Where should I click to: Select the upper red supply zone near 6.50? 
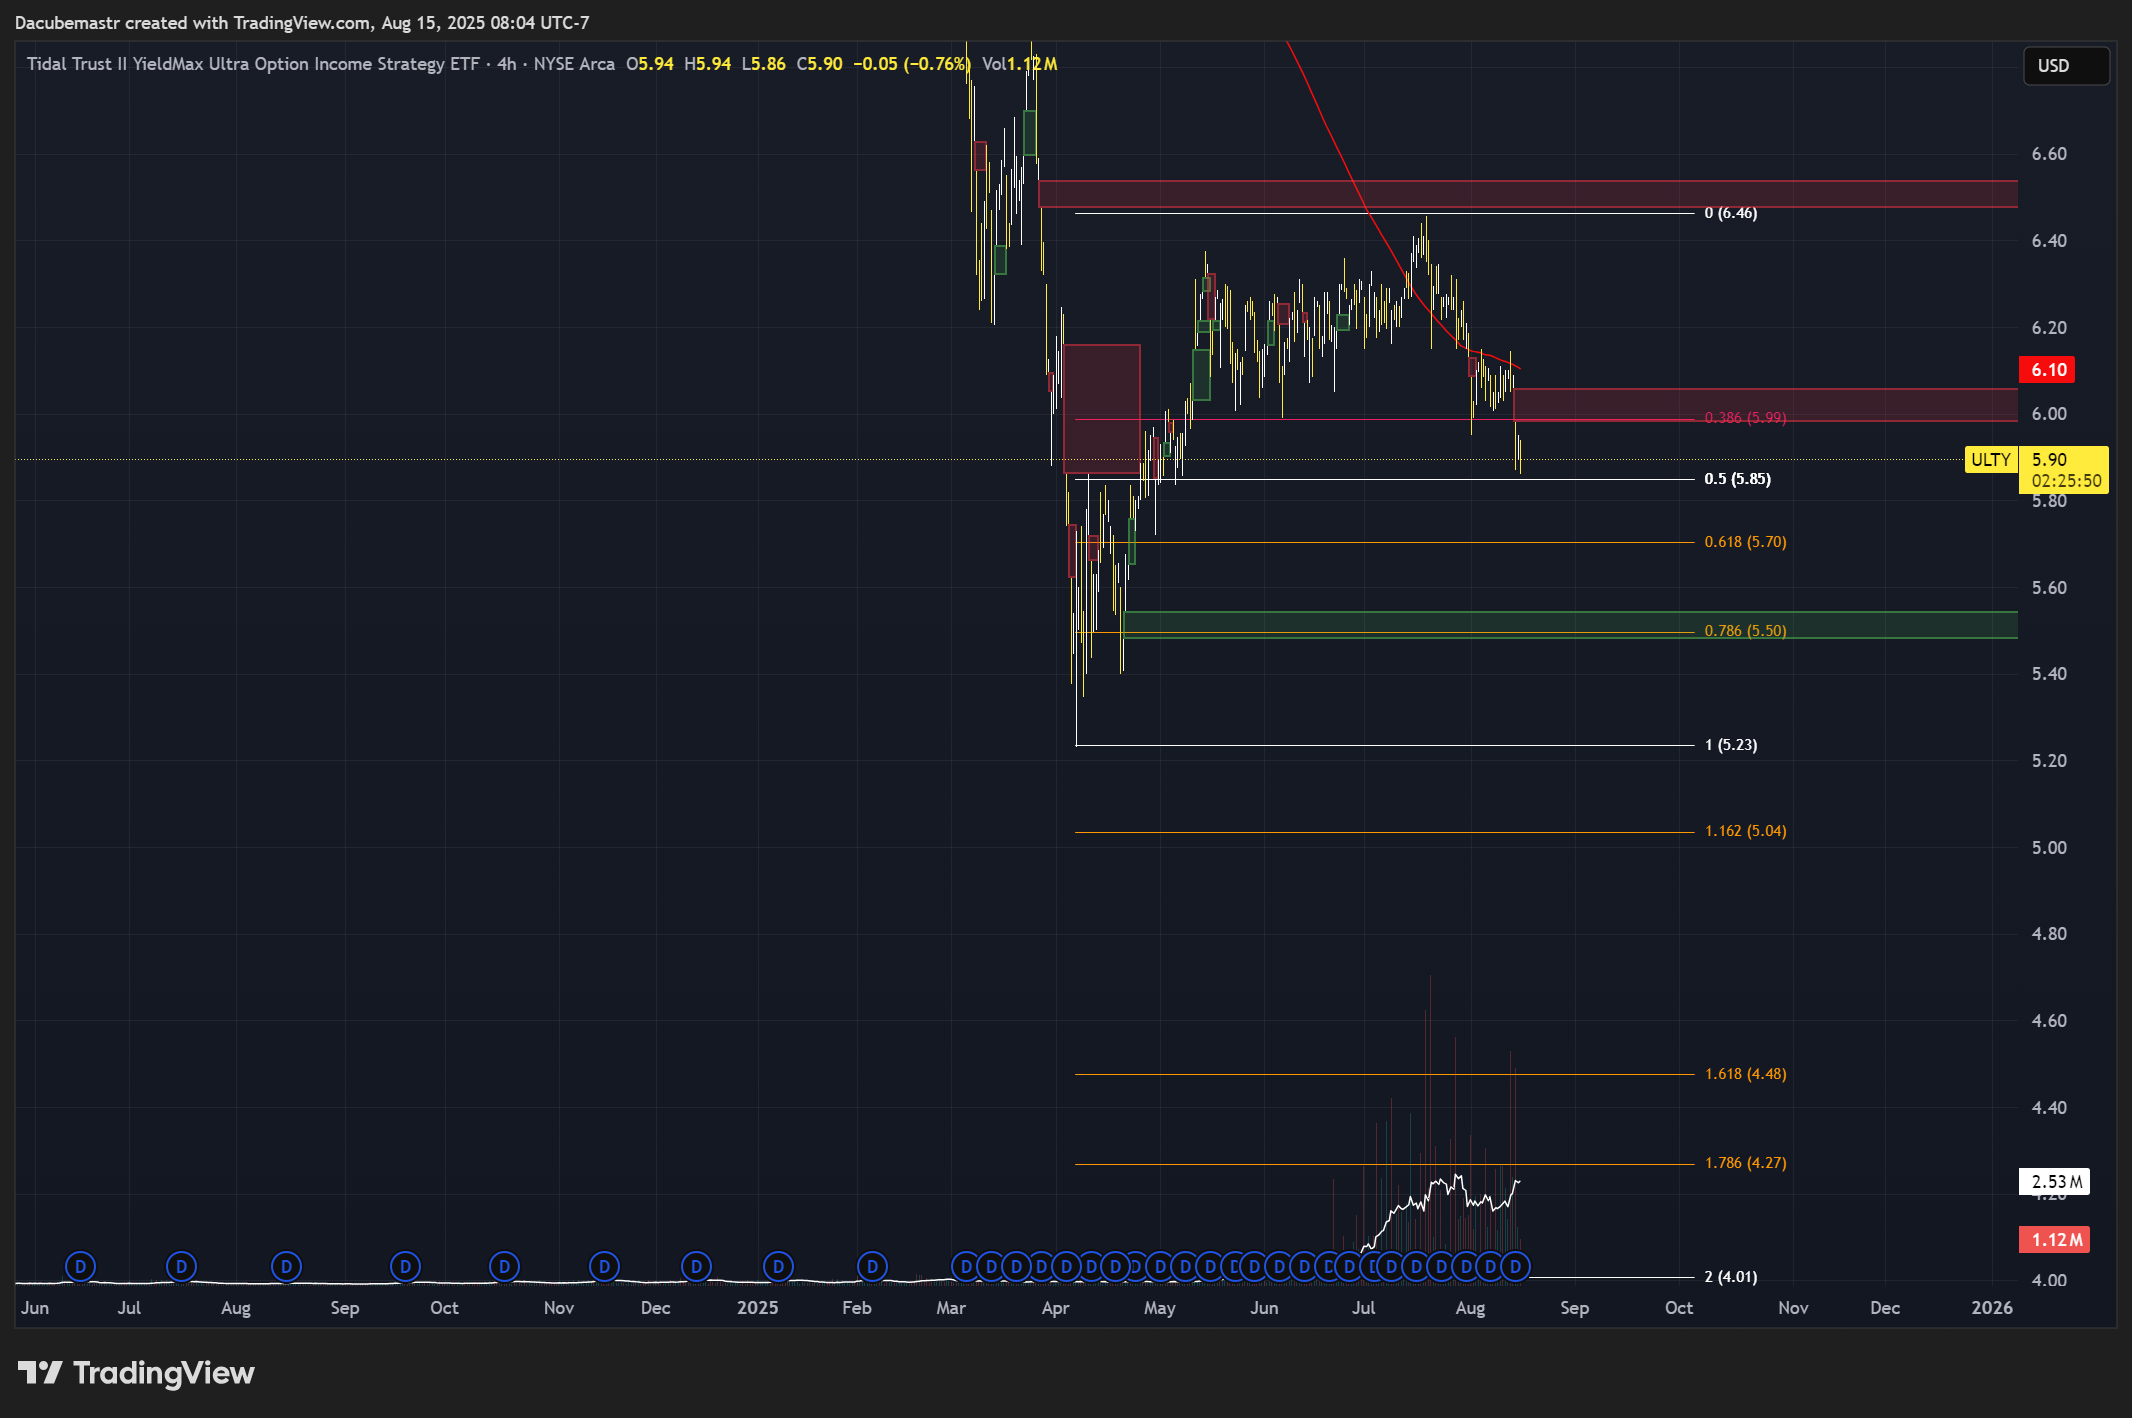point(1528,194)
